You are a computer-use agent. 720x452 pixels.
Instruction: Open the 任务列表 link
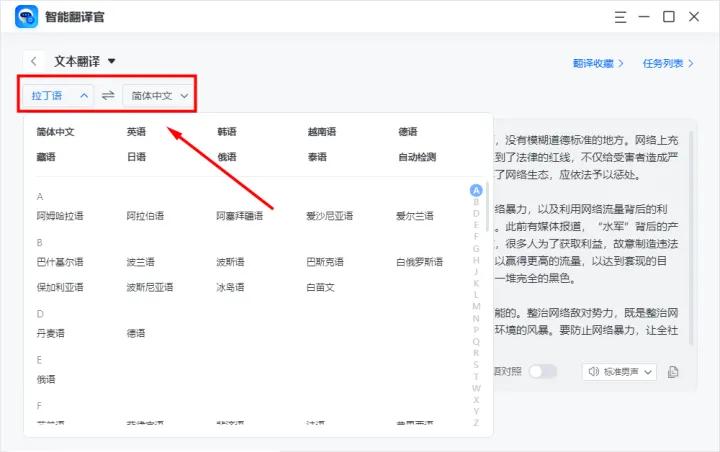[x=668, y=63]
